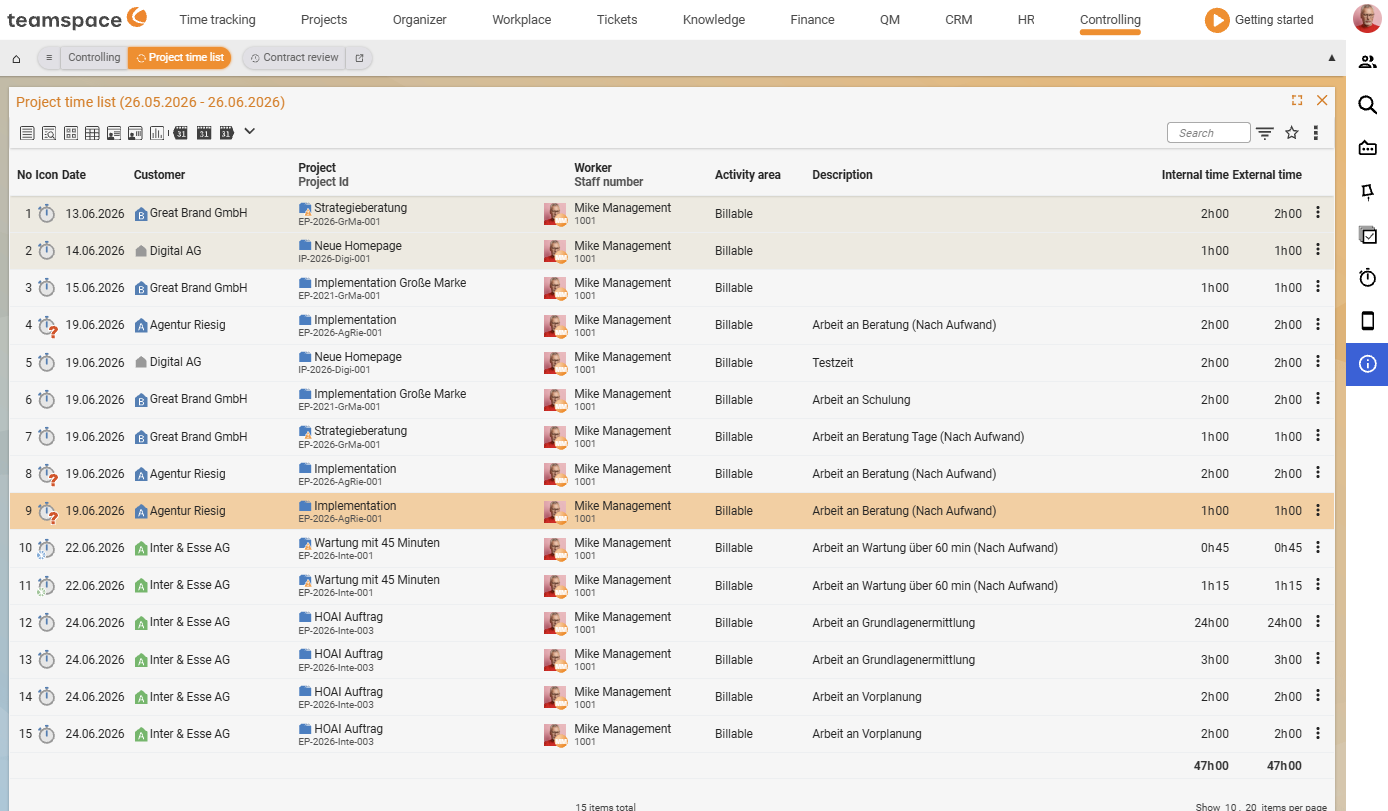This screenshot has height=811, width=1388.
Task: Open the Knowledge menu
Action: pos(714,20)
